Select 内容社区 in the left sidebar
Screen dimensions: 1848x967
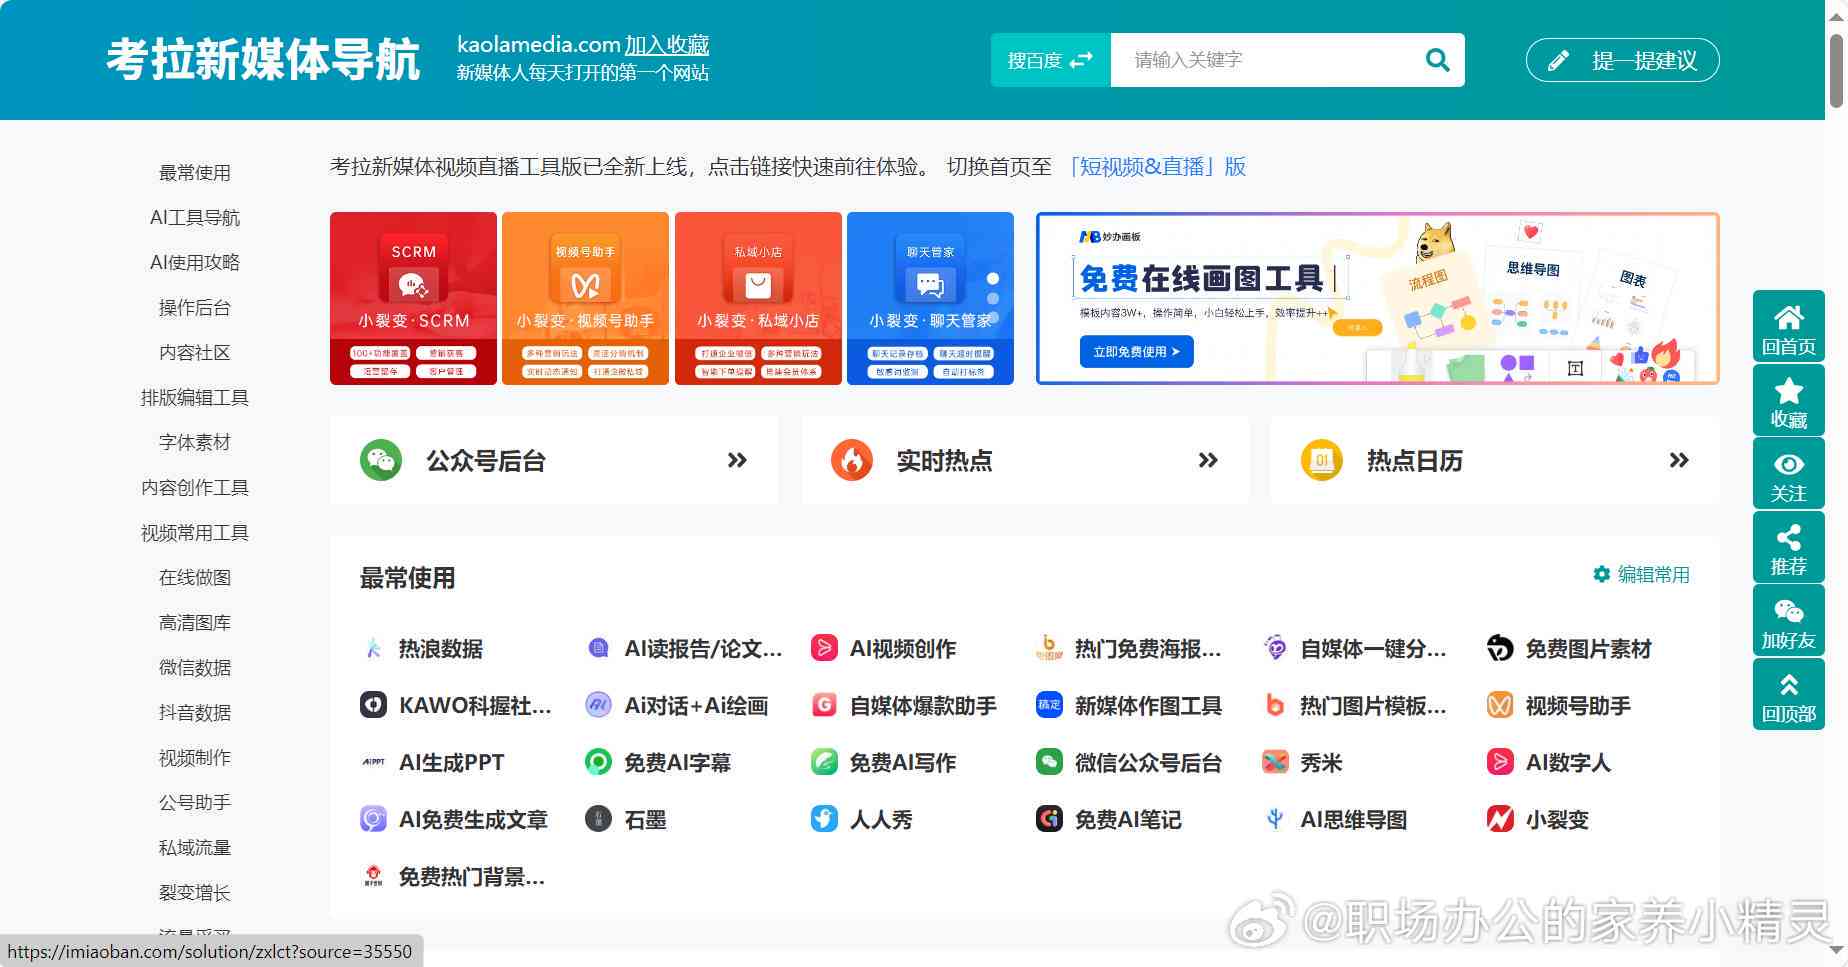195,352
